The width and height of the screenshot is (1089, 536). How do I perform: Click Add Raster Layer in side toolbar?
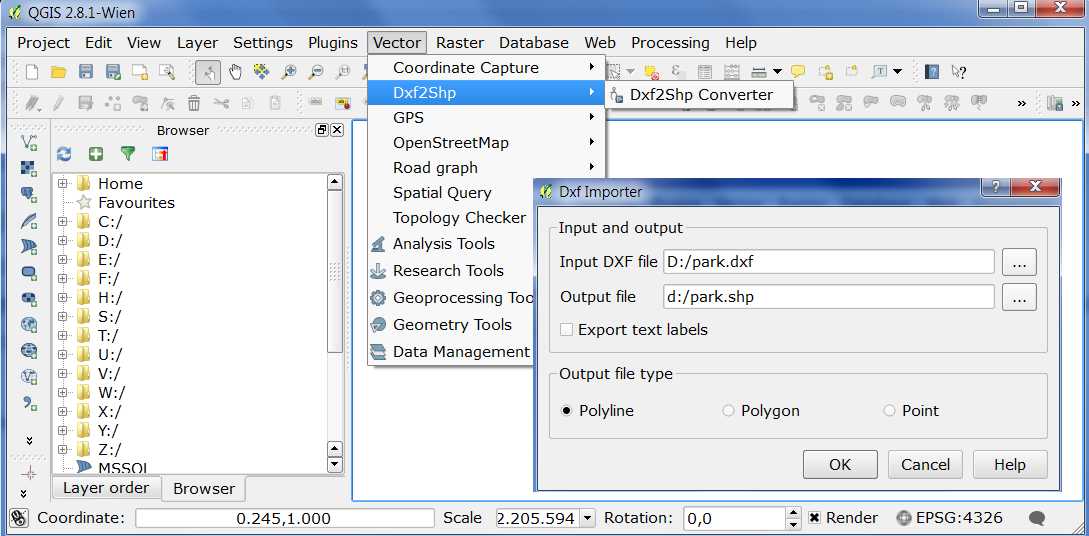pos(29,168)
